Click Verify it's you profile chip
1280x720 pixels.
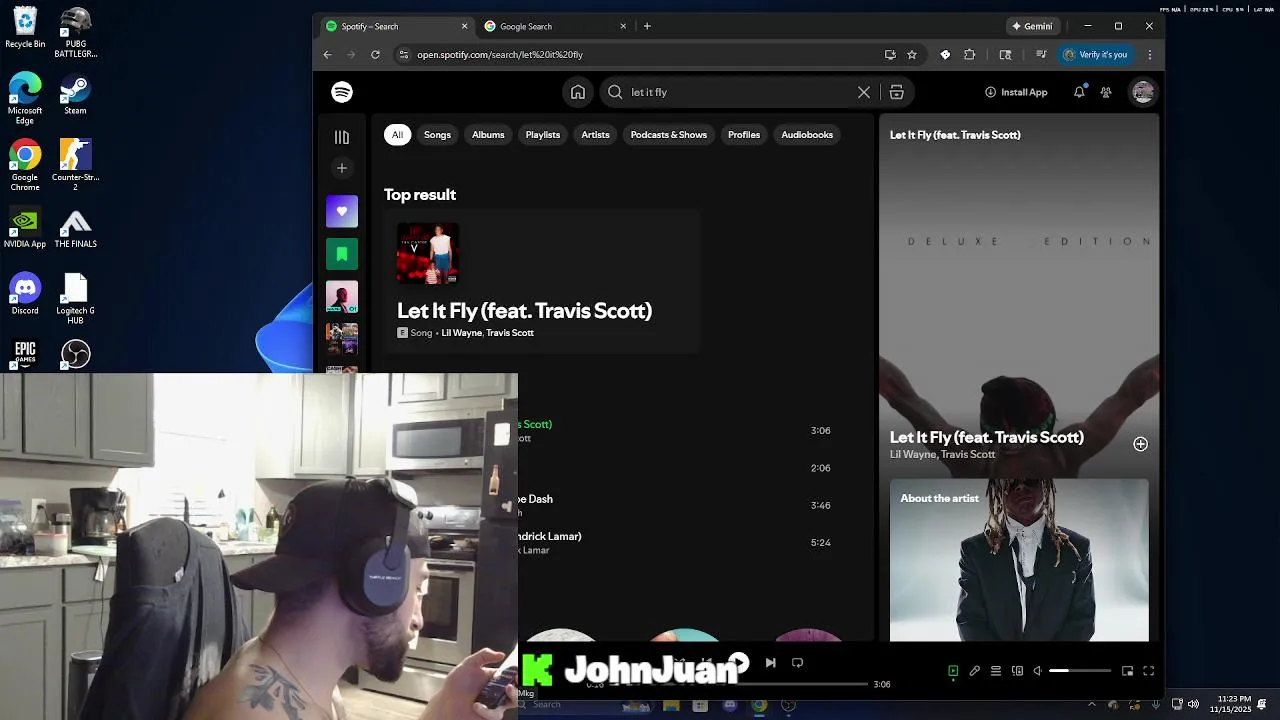coord(1095,55)
